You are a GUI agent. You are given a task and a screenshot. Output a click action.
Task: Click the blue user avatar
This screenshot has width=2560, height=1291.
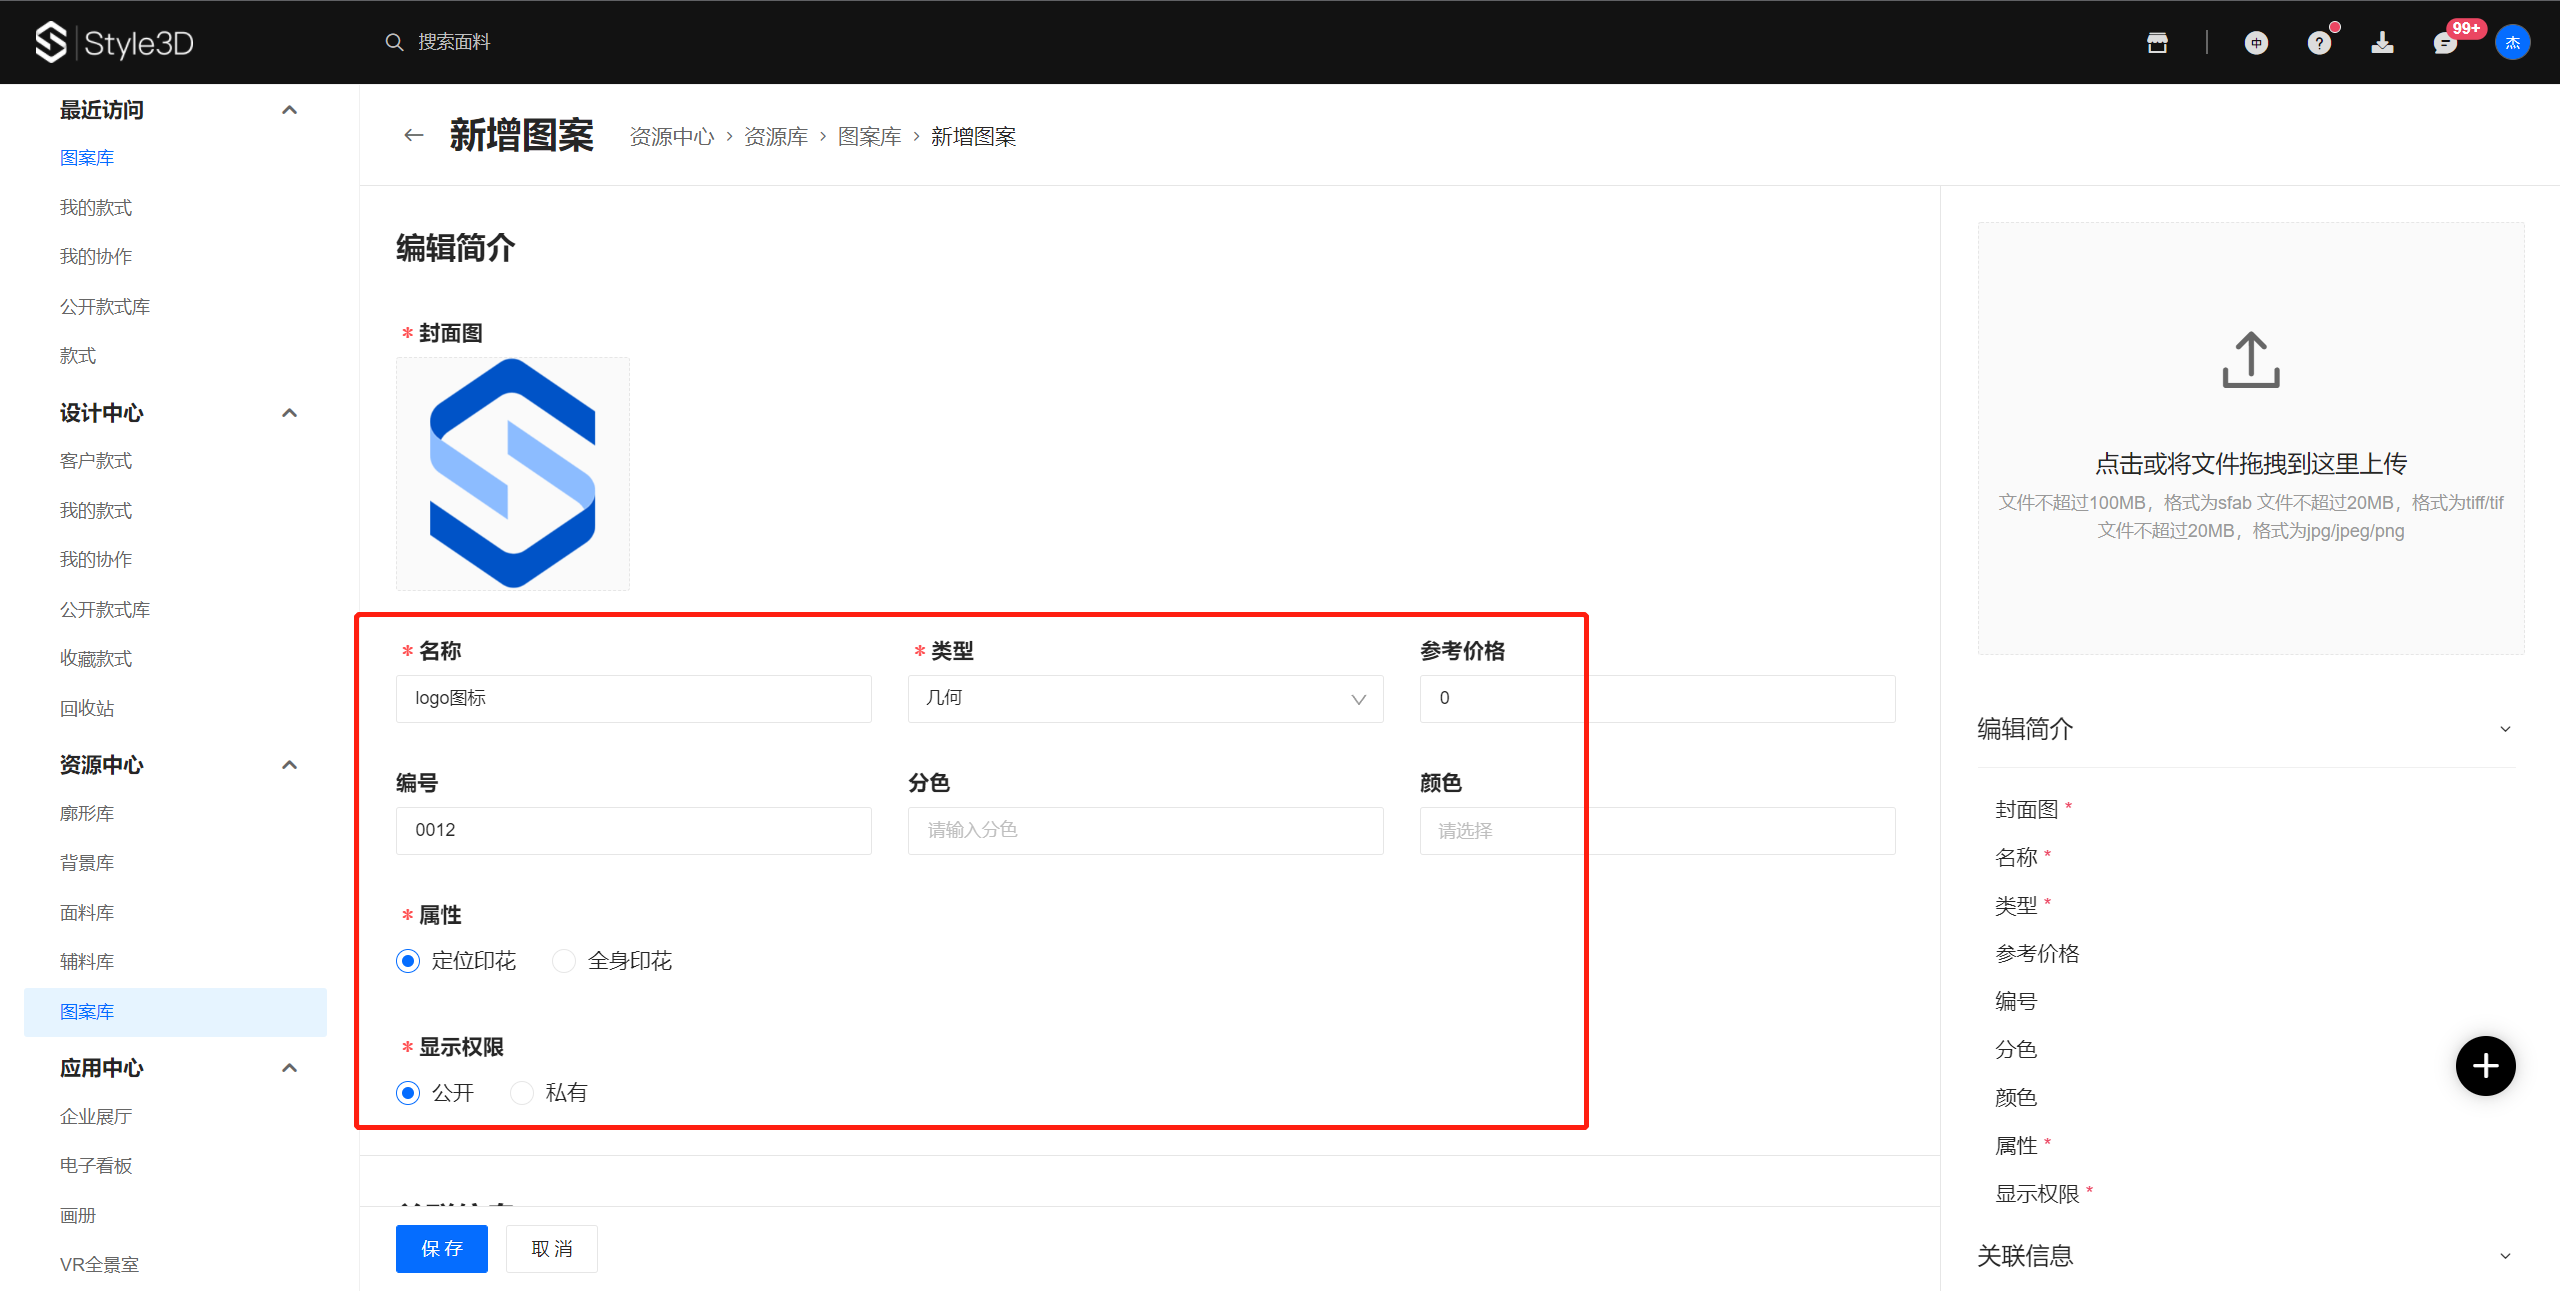tap(2512, 42)
